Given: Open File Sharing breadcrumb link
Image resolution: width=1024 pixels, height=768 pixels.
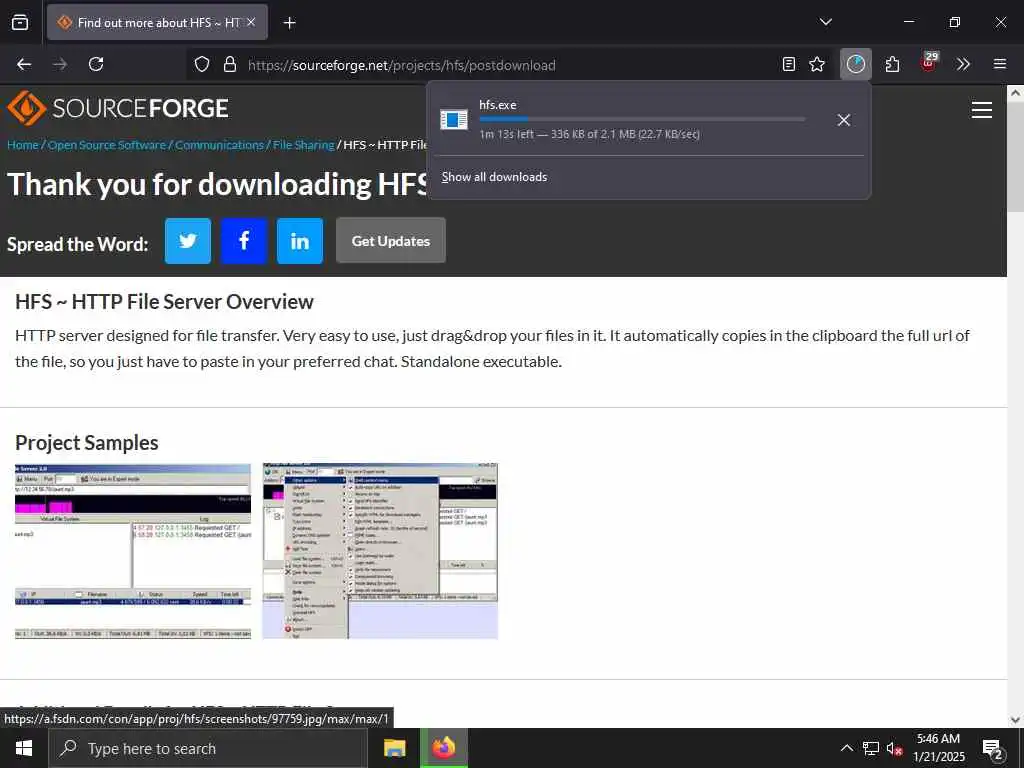Looking at the screenshot, I should (304, 145).
